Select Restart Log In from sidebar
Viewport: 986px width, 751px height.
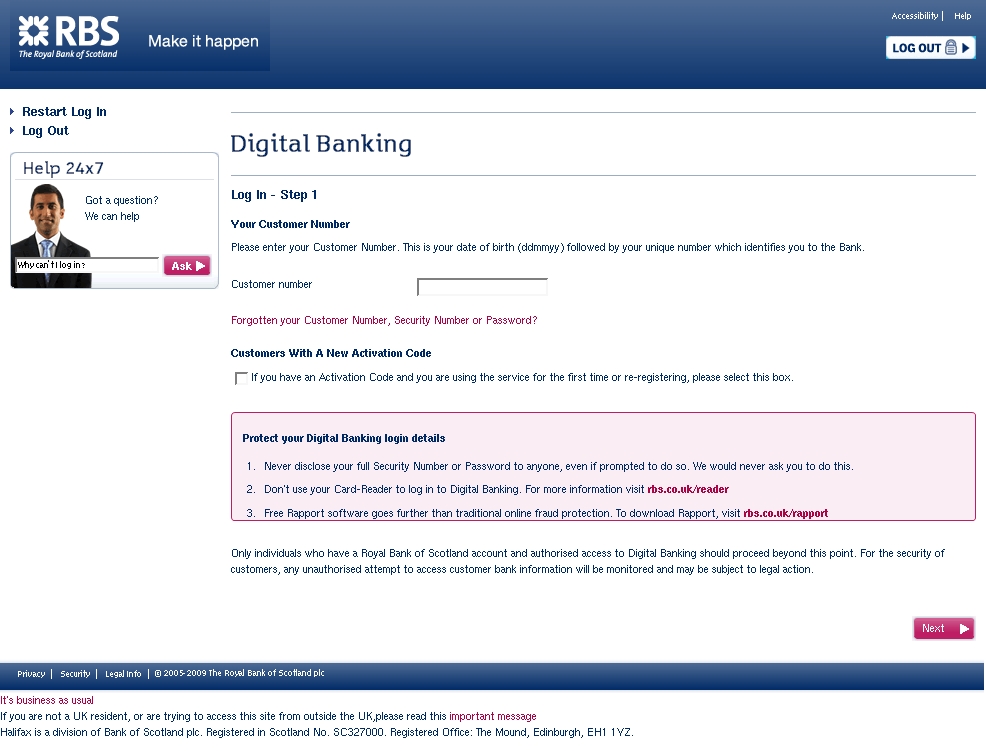click(64, 112)
